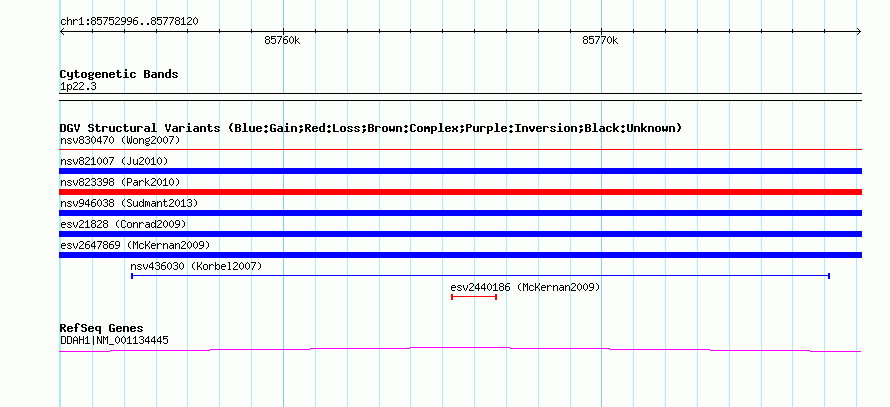
Task: Select the red loss bar of nsv823398
Action: click(x=460, y=192)
